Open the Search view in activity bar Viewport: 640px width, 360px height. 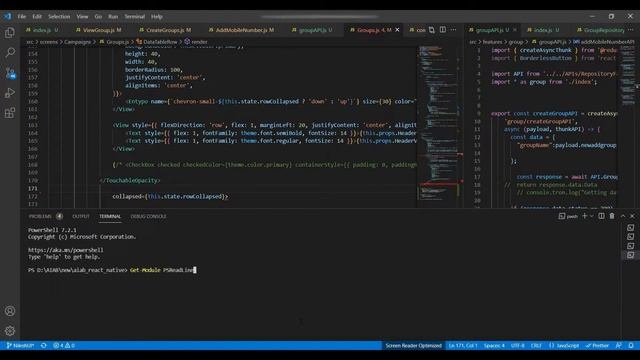point(10,53)
